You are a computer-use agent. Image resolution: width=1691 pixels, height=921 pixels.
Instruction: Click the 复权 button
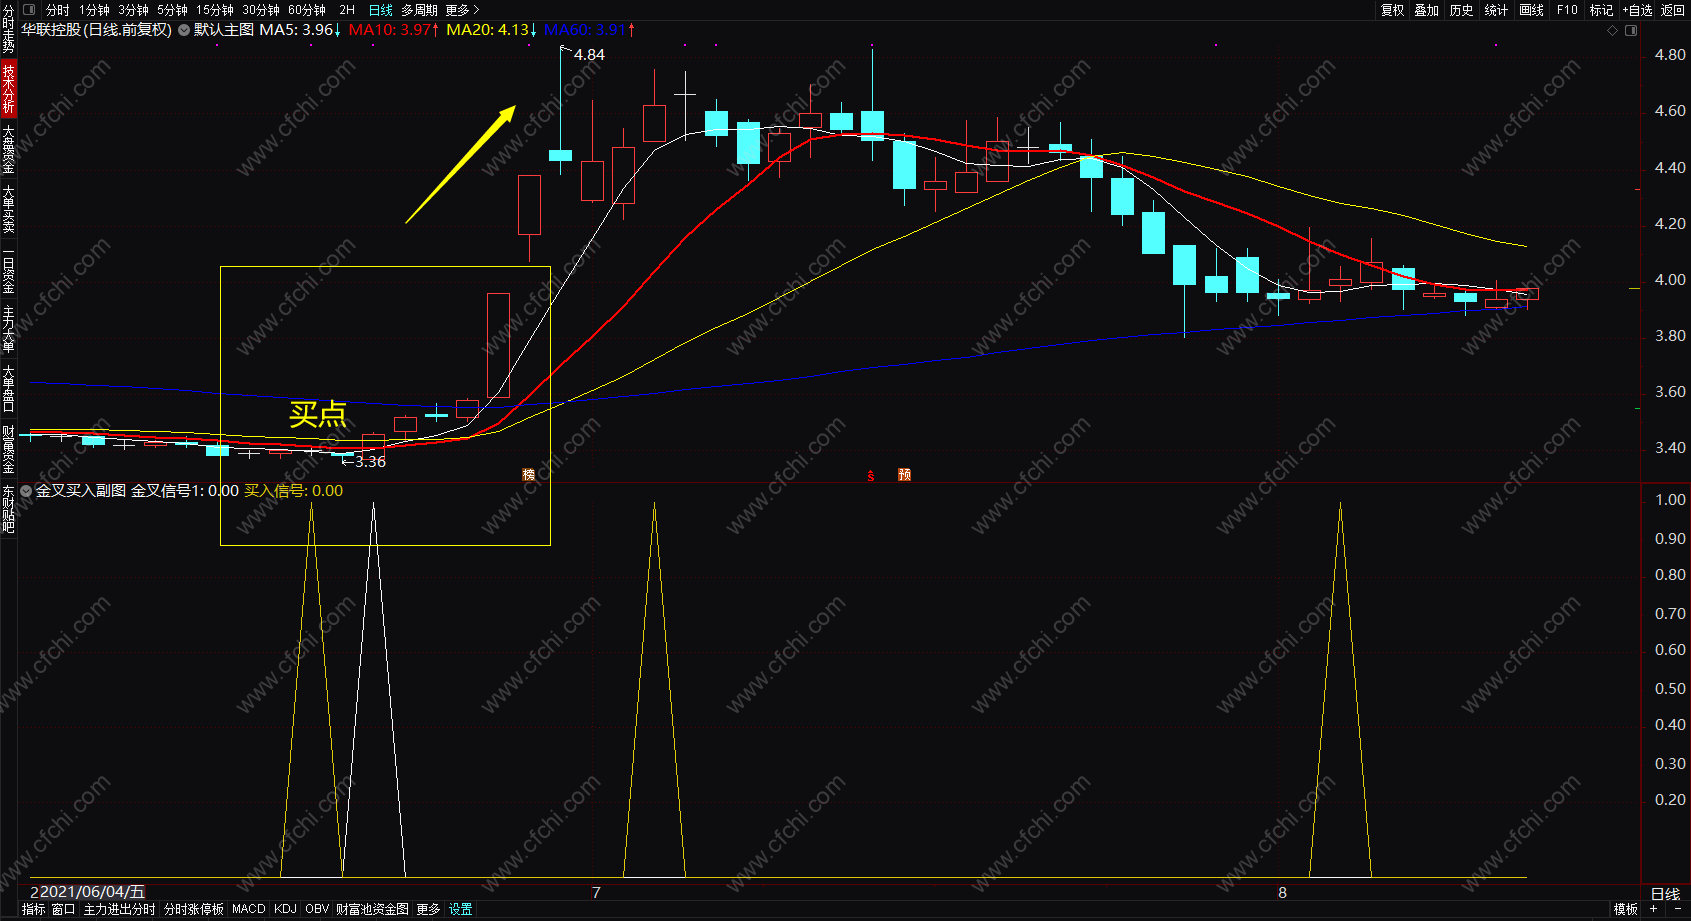coord(1393,10)
